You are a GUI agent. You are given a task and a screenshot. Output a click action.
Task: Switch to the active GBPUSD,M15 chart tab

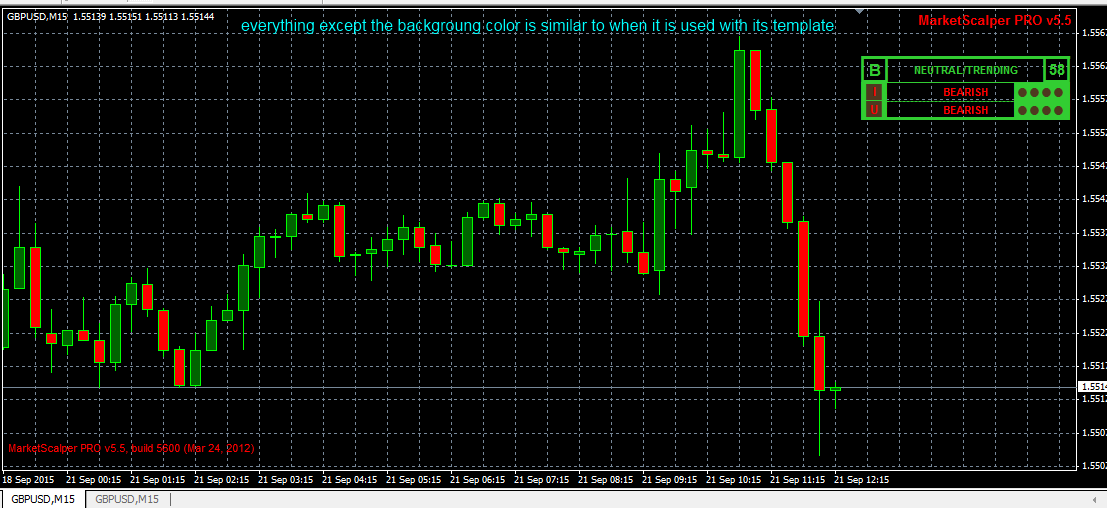(x=42, y=500)
